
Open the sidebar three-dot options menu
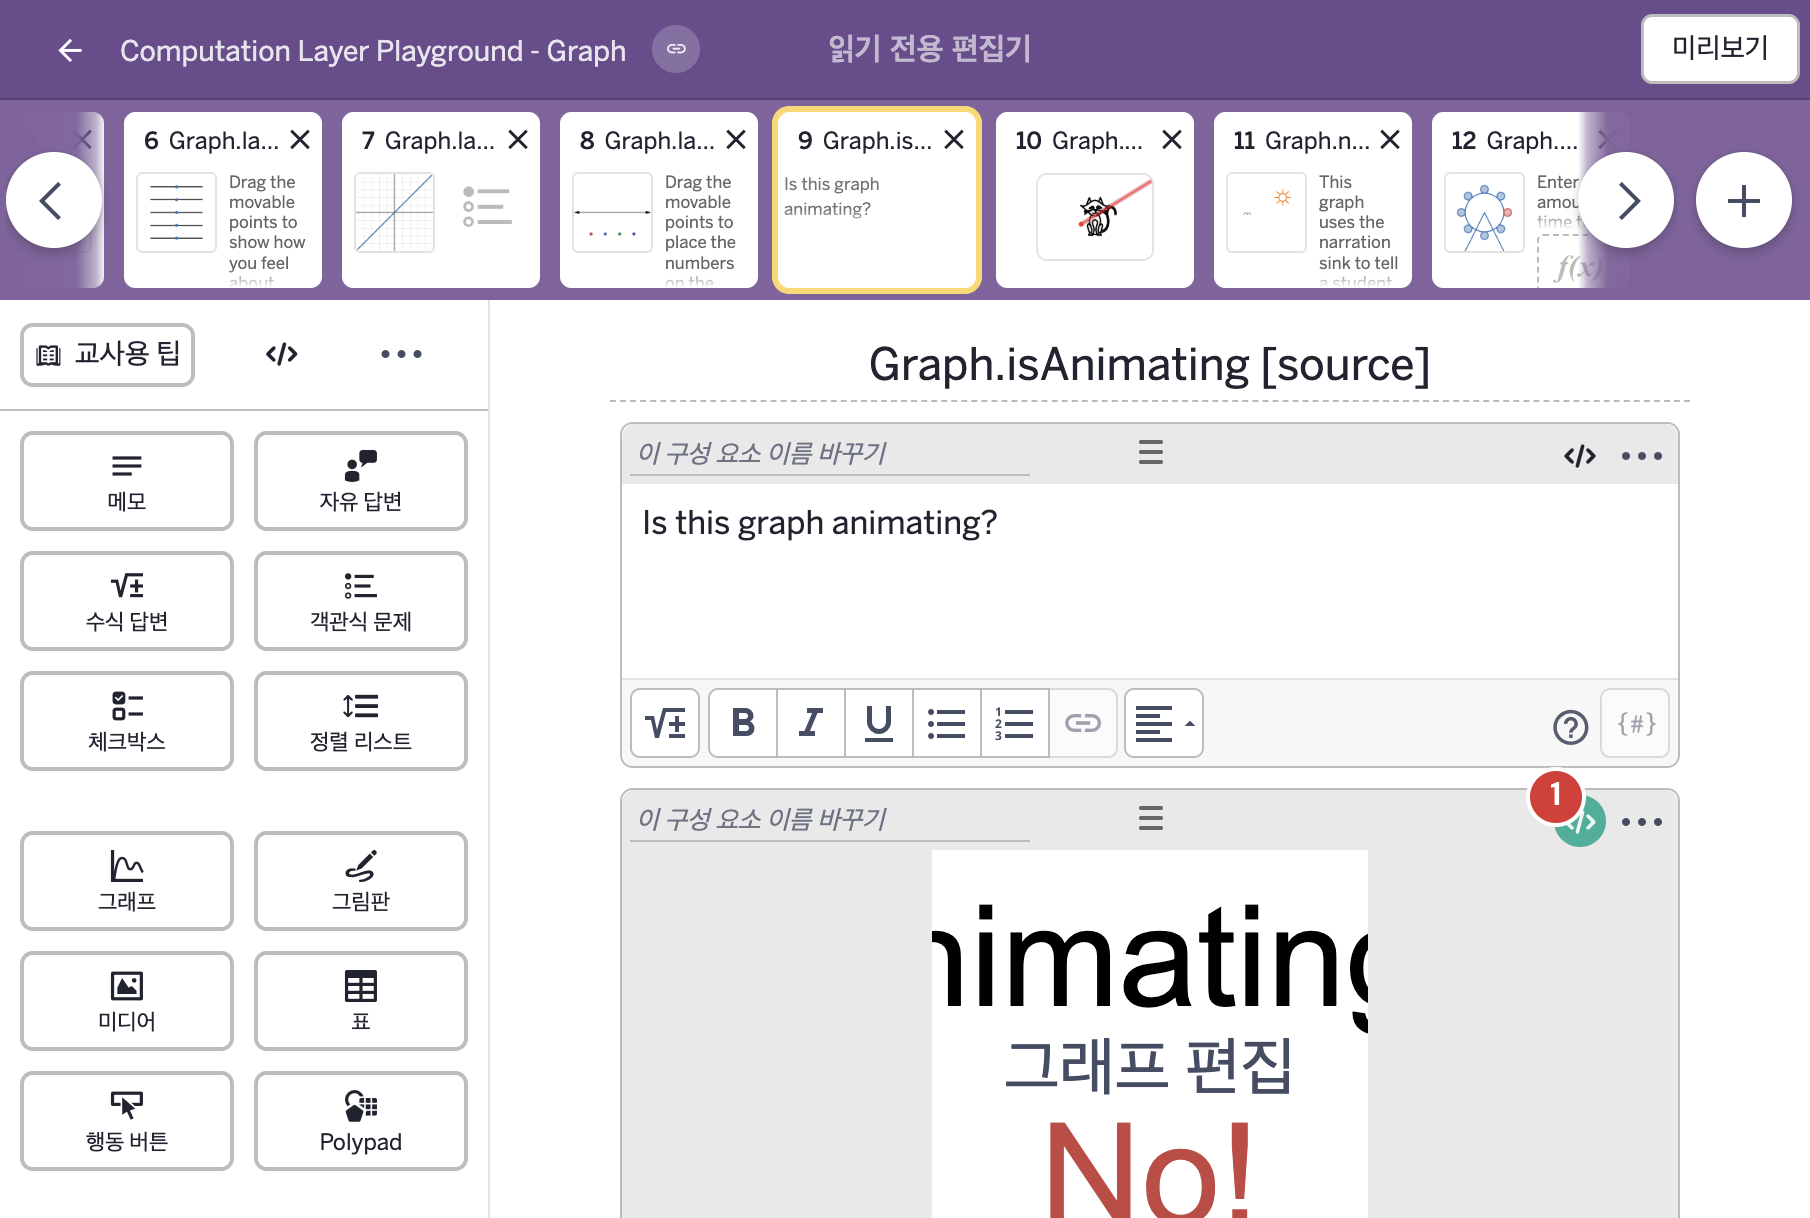[x=401, y=354]
